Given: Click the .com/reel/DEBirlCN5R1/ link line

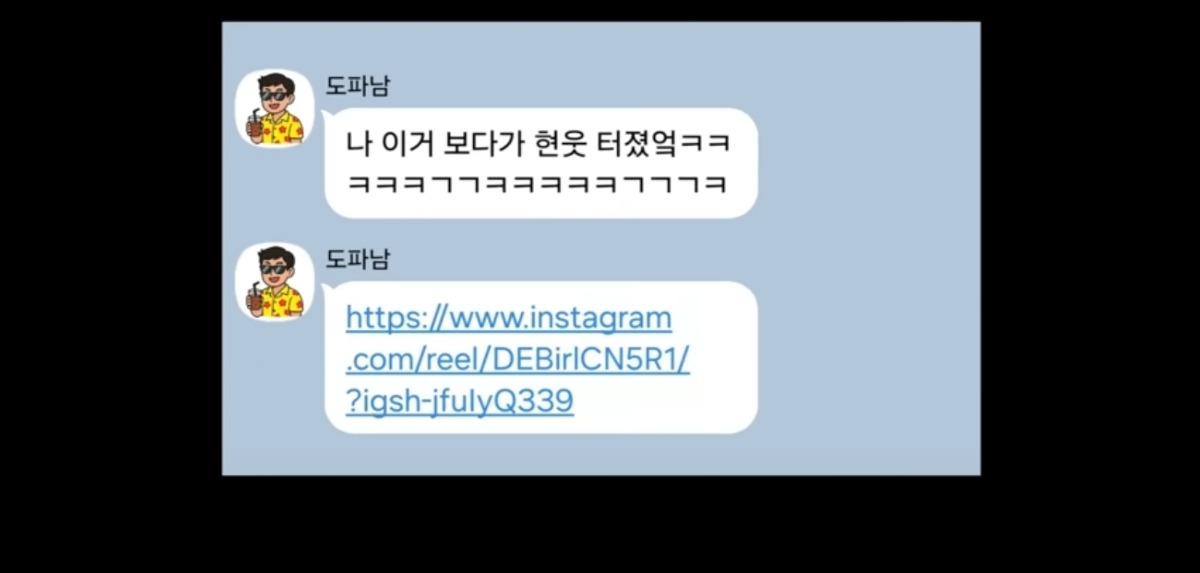Looking at the screenshot, I should [x=518, y=360].
